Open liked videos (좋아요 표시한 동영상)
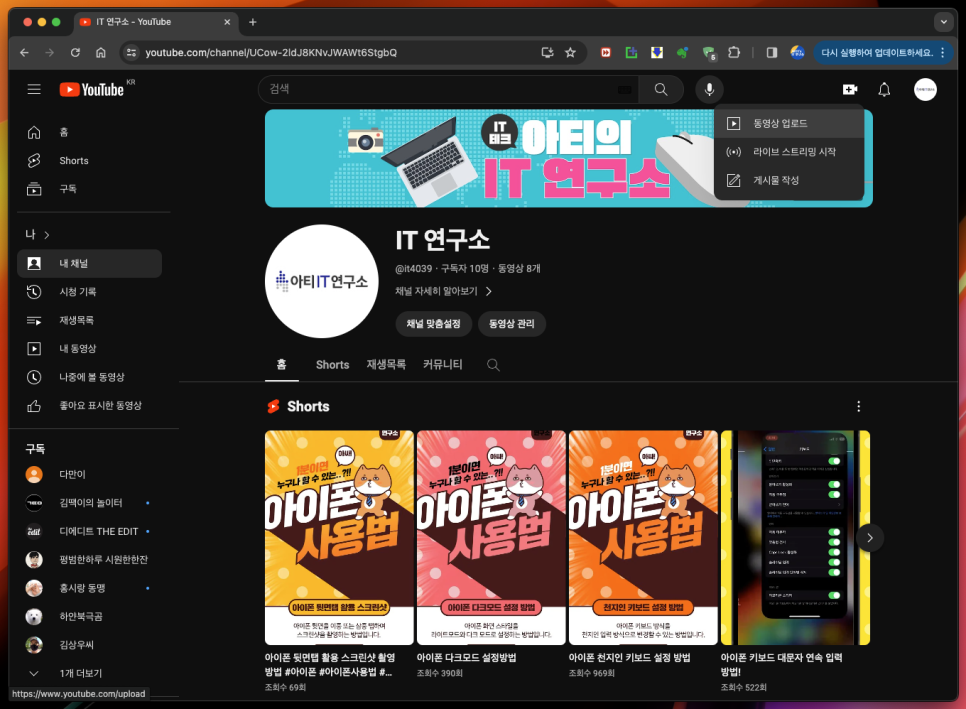The image size is (966, 709). pos(90,405)
